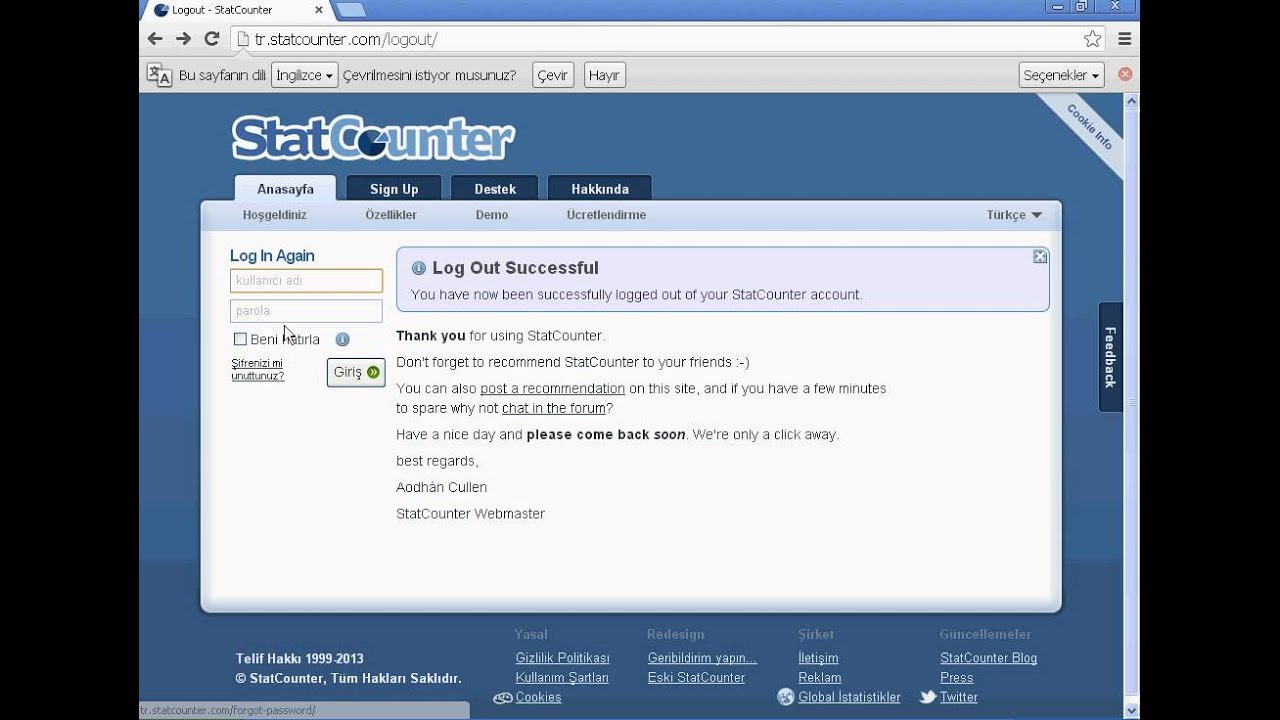Screen dimensions: 1280x720
Task: Click the translate icon in the translation bar
Action: (159, 75)
